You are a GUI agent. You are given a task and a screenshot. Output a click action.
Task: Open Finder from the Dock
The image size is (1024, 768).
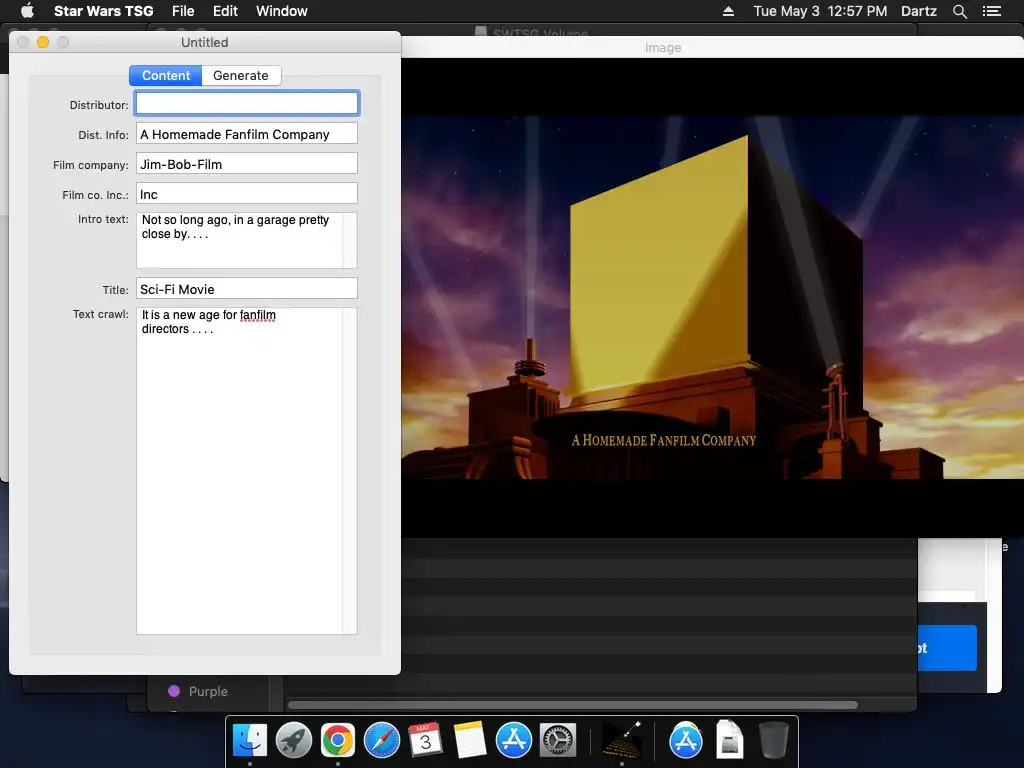[250, 741]
